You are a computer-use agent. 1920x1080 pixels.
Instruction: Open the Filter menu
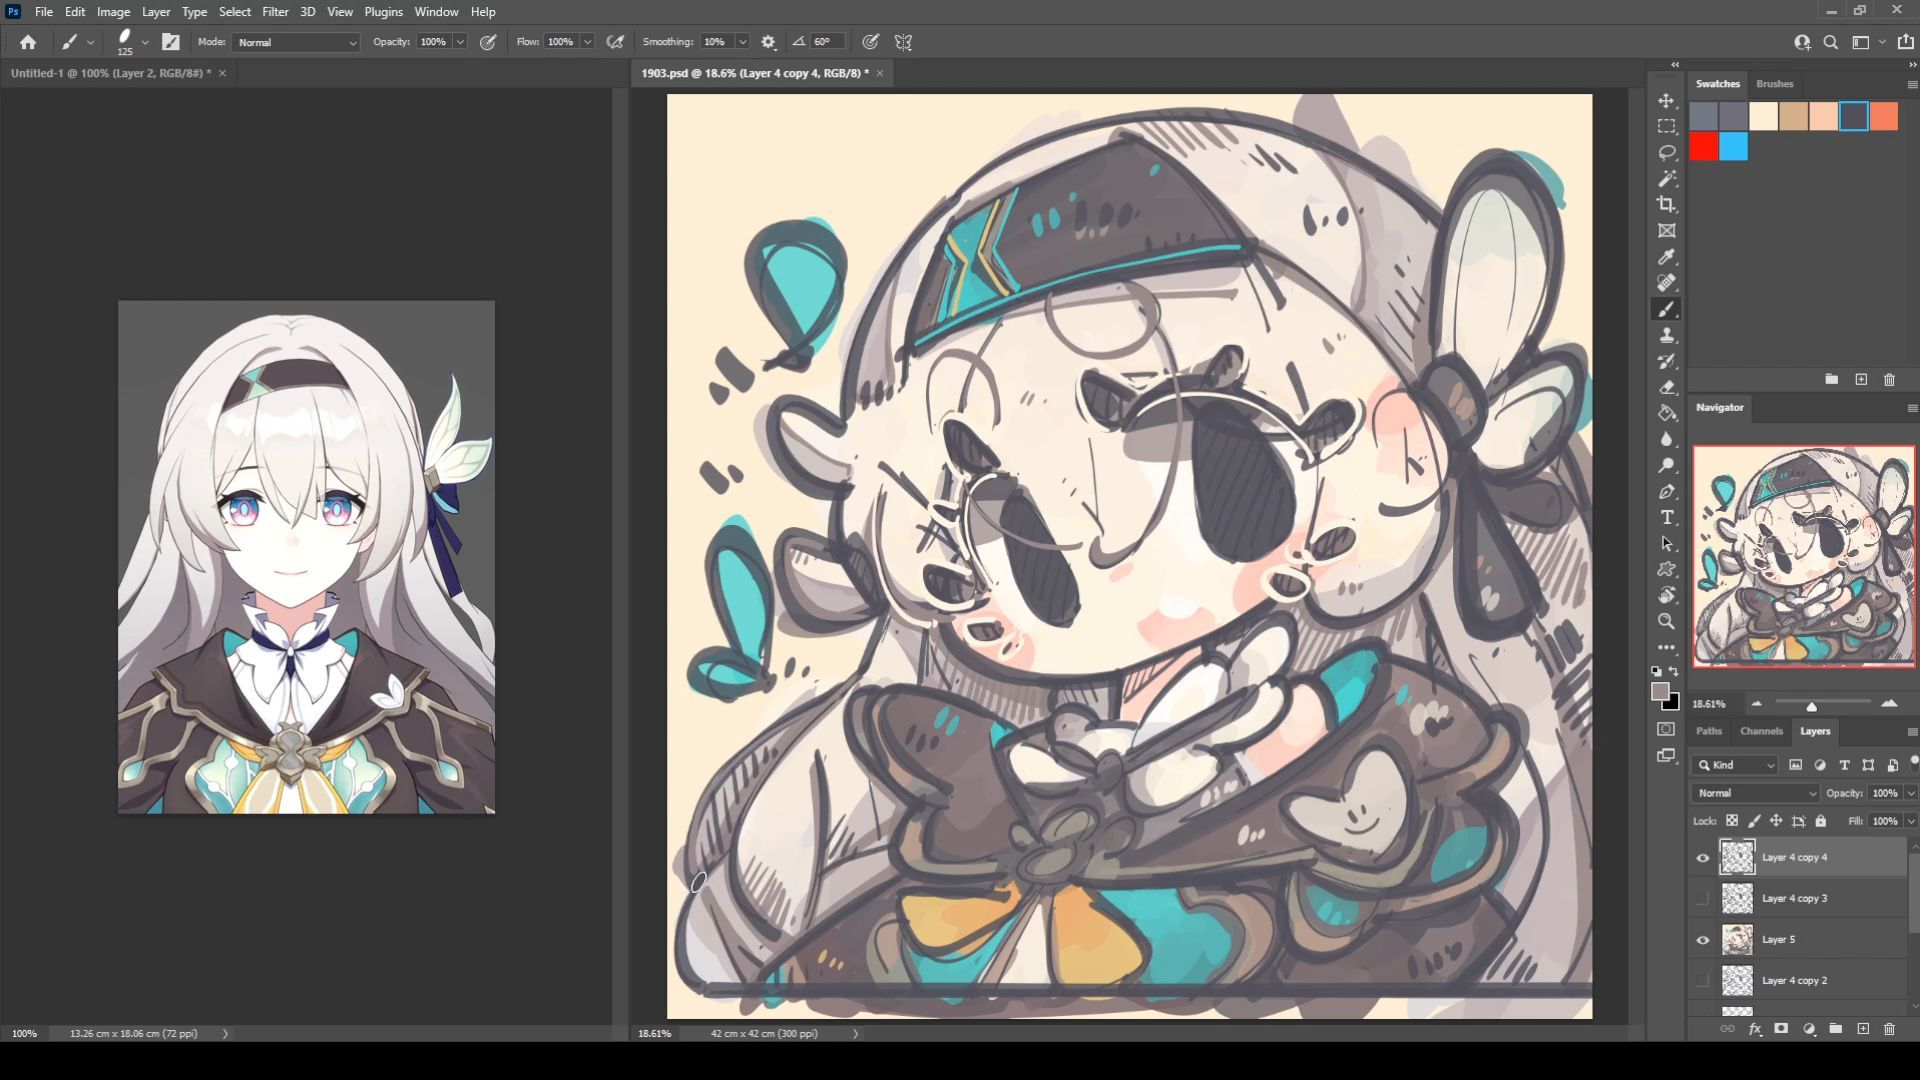click(275, 12)
